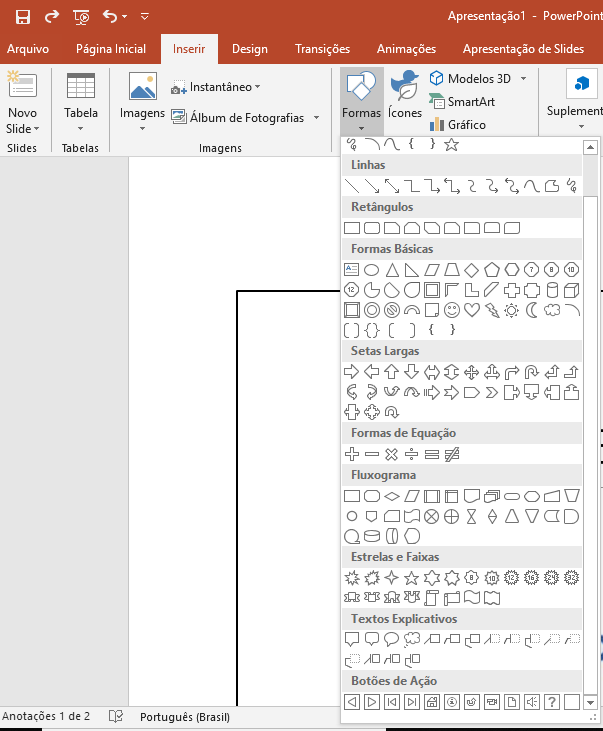
Task: Open the Transições tab
Action: [322, 49]
